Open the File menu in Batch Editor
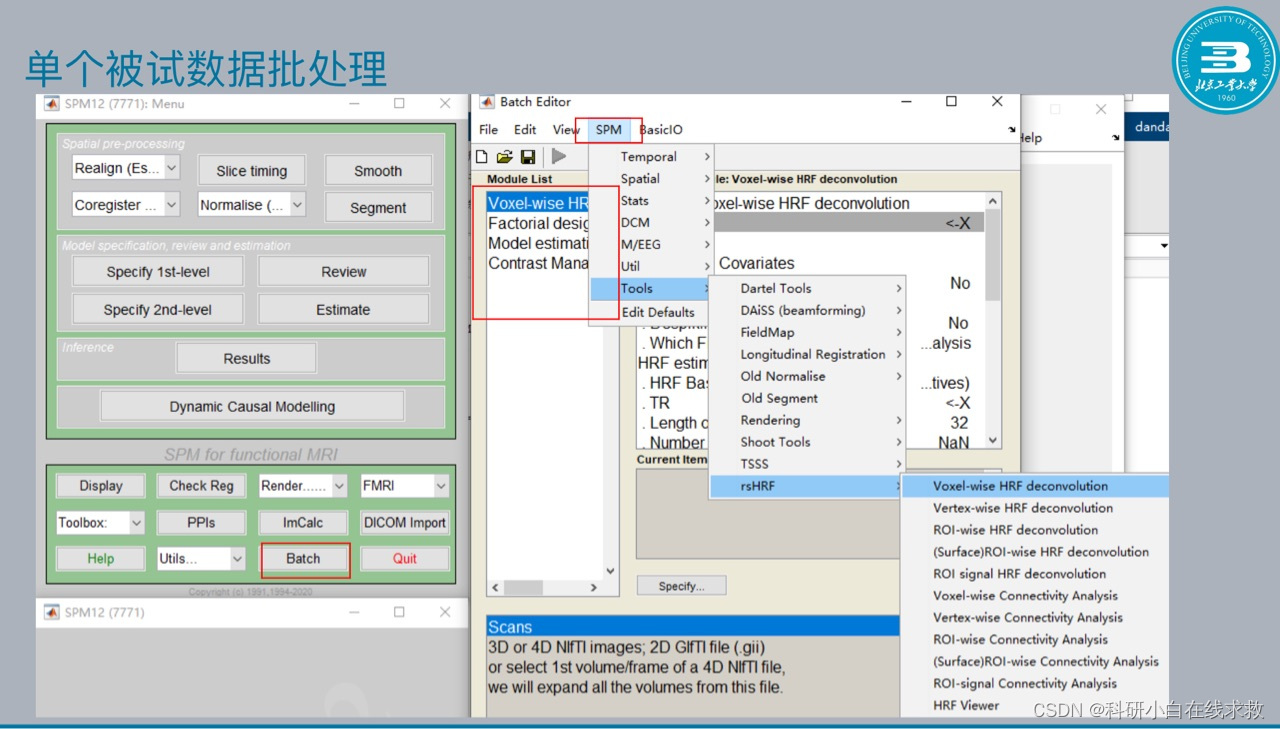Screen dimensions: 1280x729 pos(488,130)
